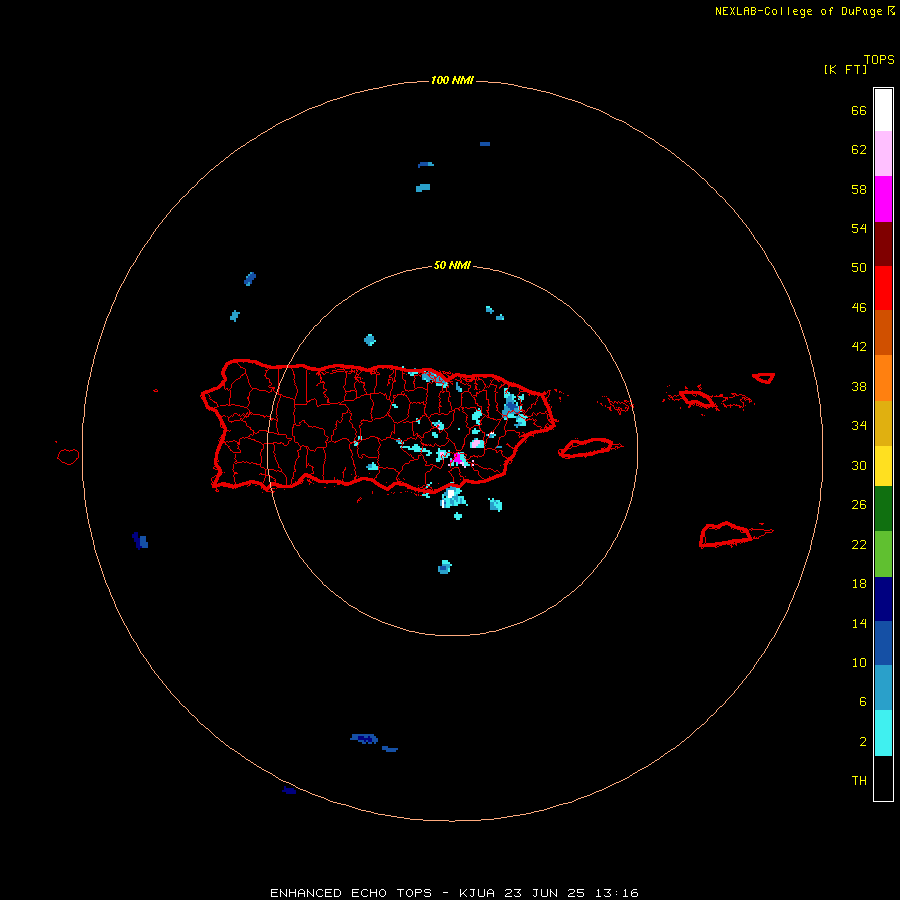The width and height of the screenshot is (900, 900).
Task: Click the "TOPS" legend heading
Action: [x=879, y=59]
